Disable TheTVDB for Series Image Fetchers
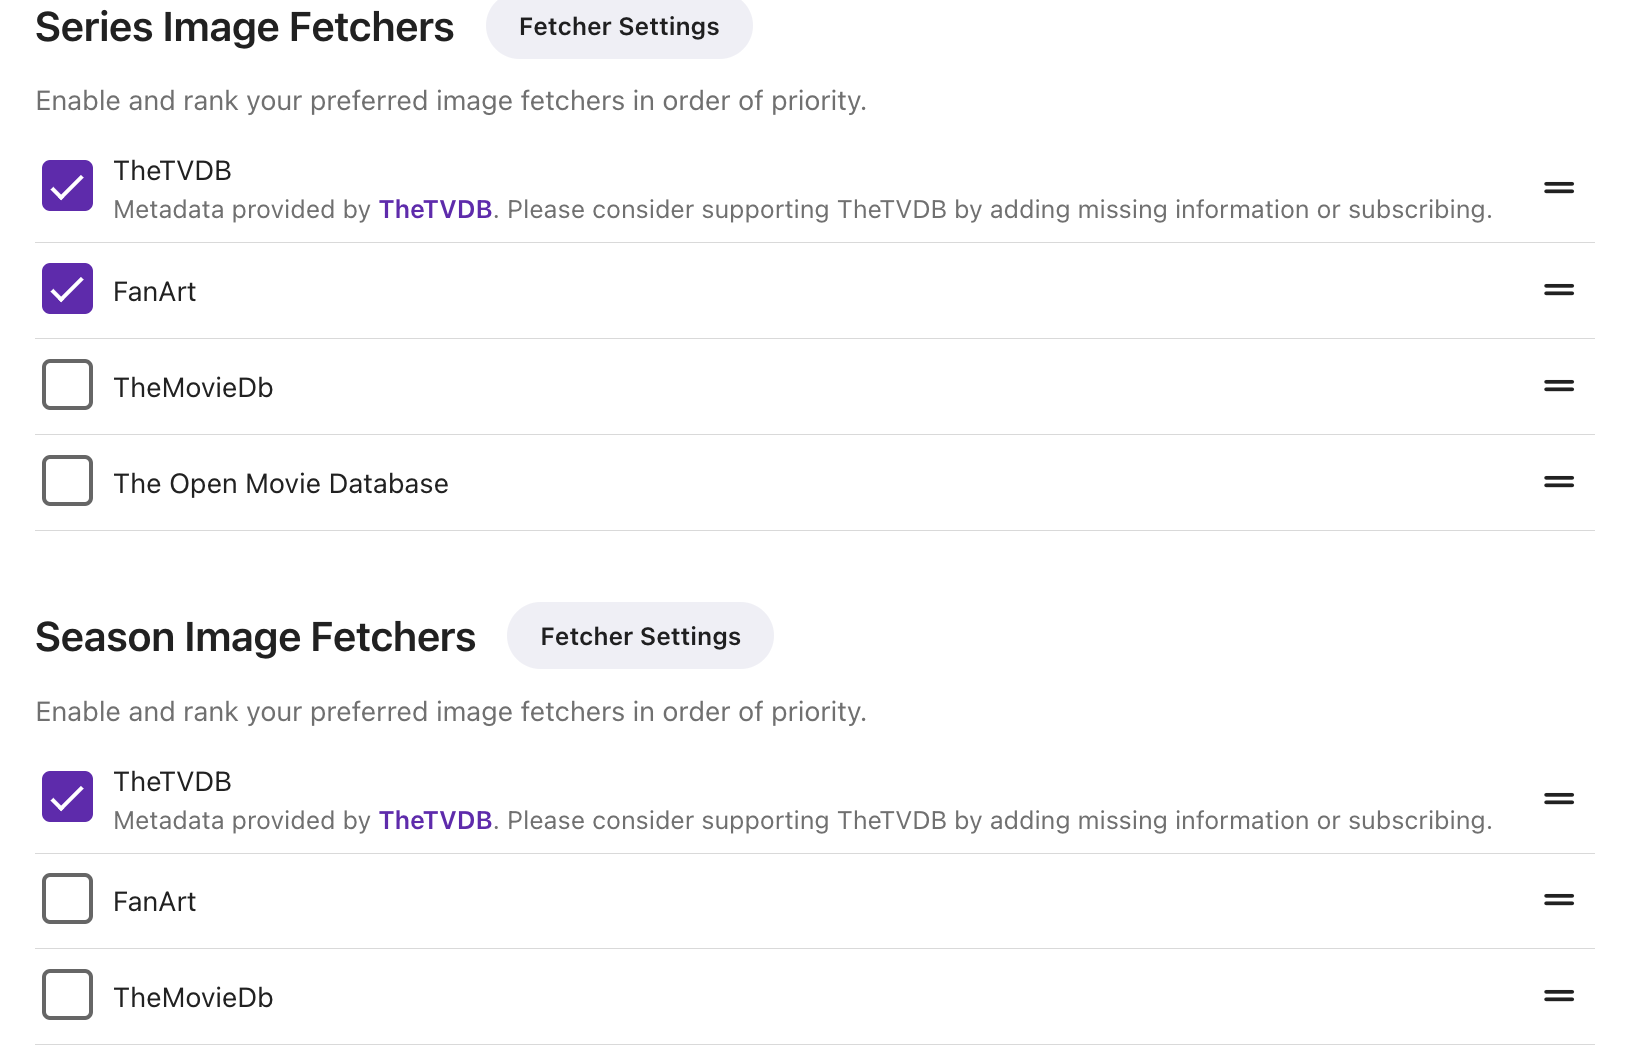 [x=67, y=186]
